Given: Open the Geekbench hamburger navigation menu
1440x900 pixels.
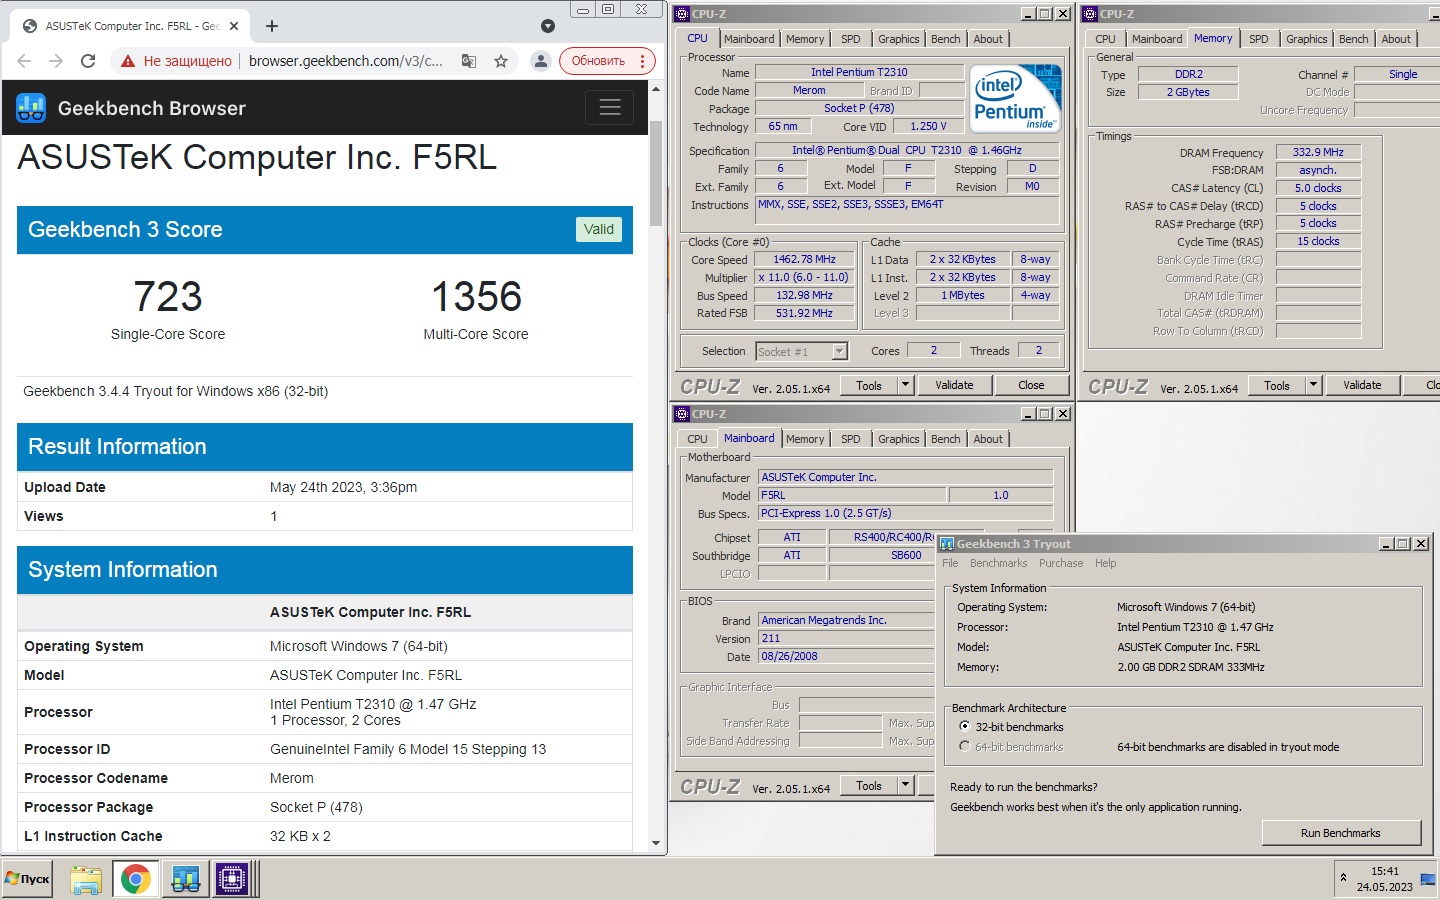Looking at the screenshot, I should (x=610, y=107).
